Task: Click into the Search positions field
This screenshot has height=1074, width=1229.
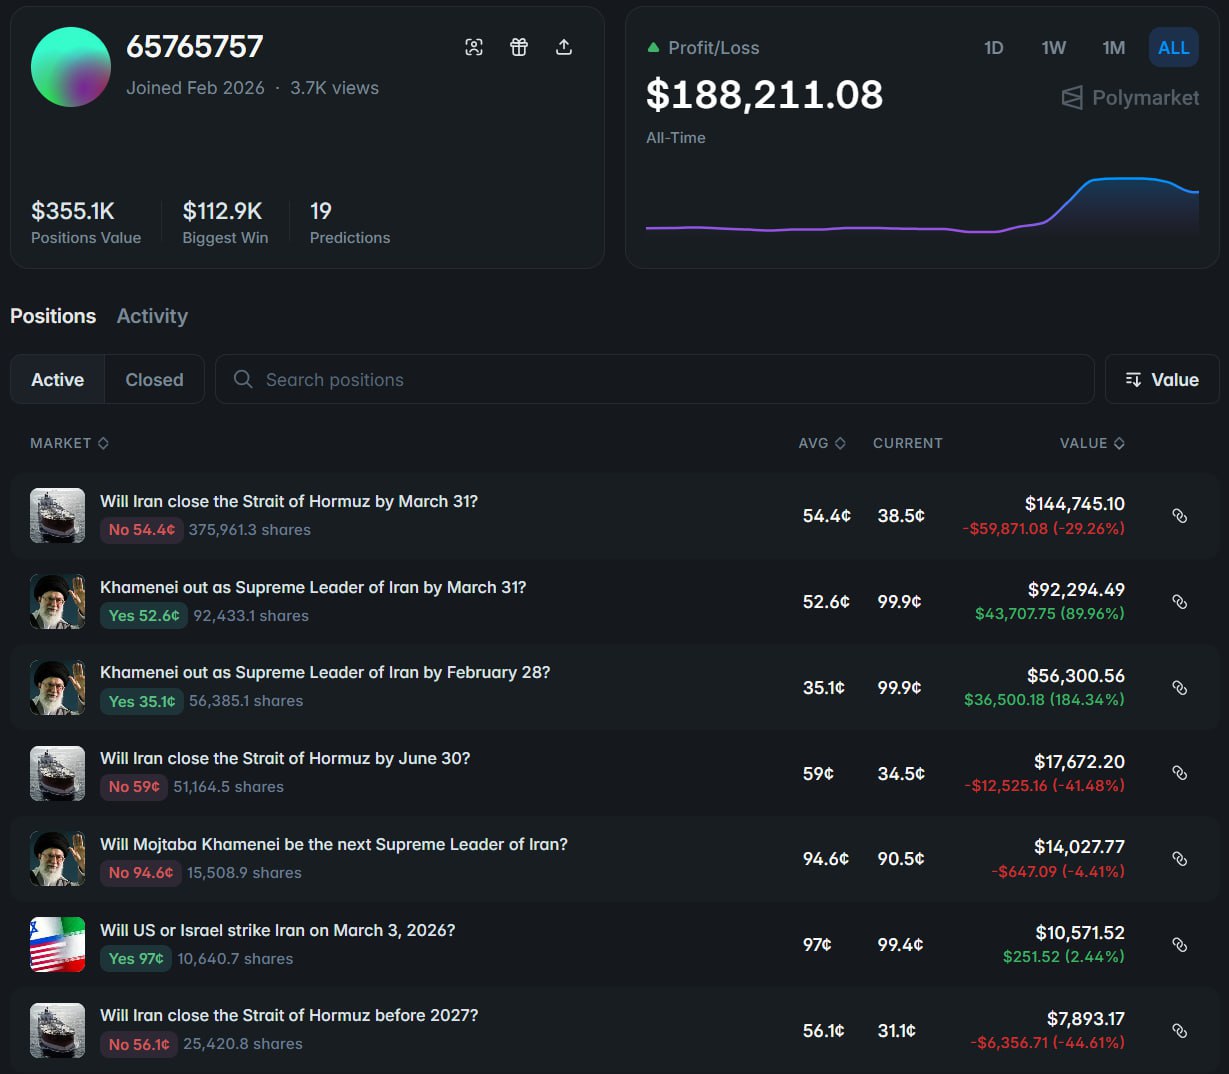Action: click(x=660, y=380)
